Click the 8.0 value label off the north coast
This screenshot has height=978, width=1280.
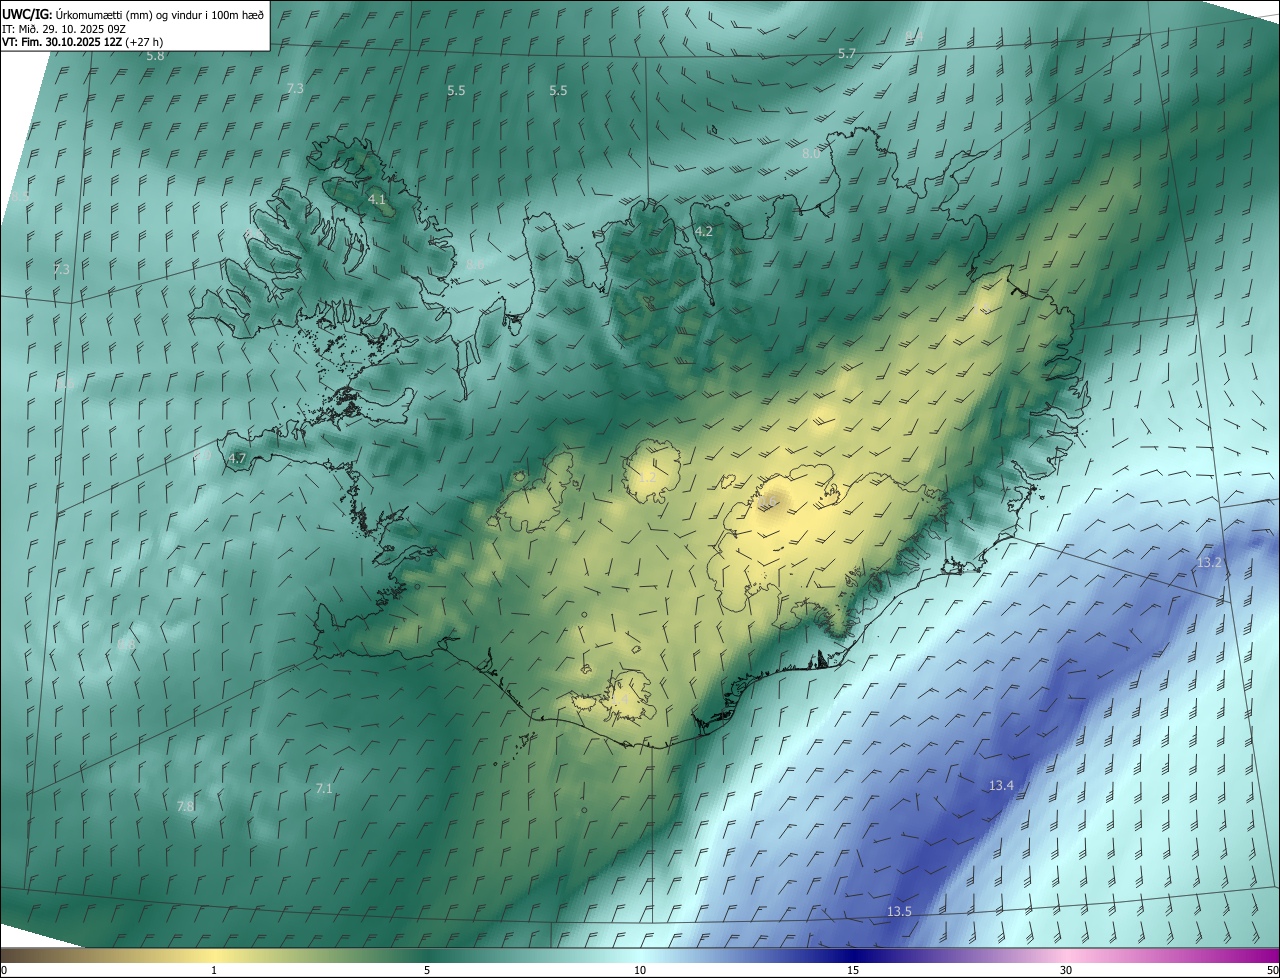click(811, 154)
